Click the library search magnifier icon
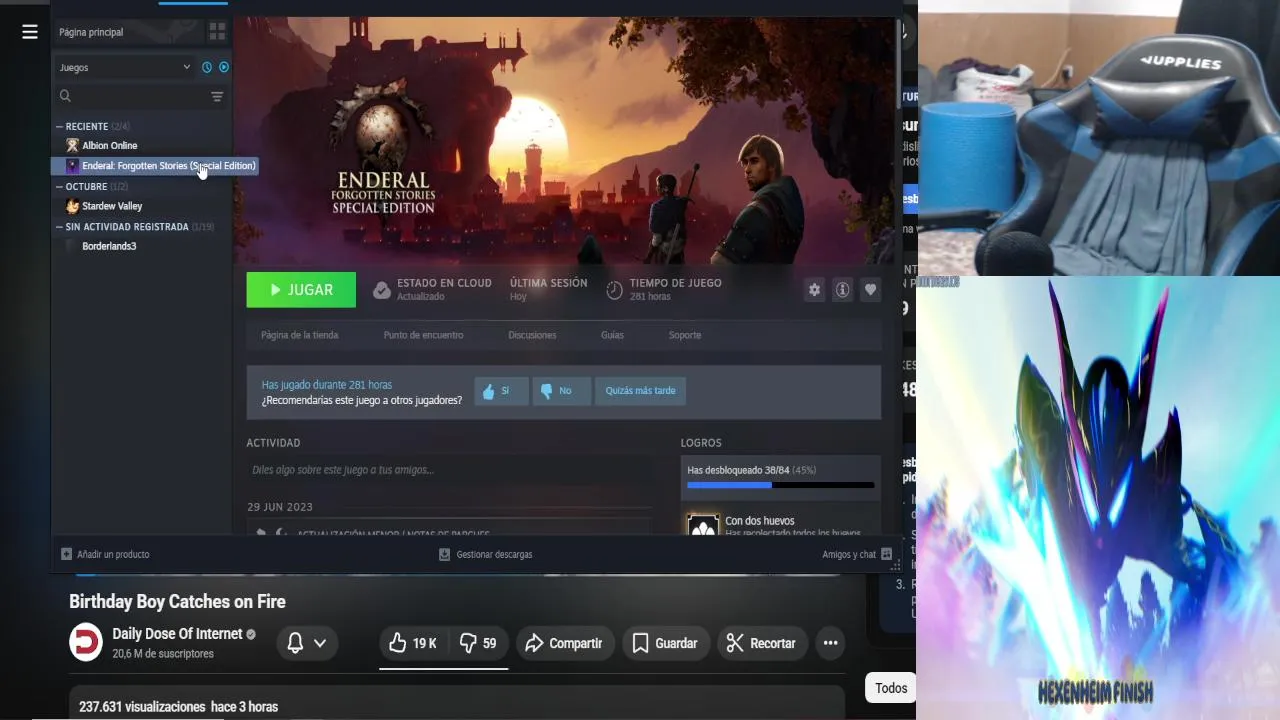The width and height of the screenshot is (1280, 720). [65, 96]
